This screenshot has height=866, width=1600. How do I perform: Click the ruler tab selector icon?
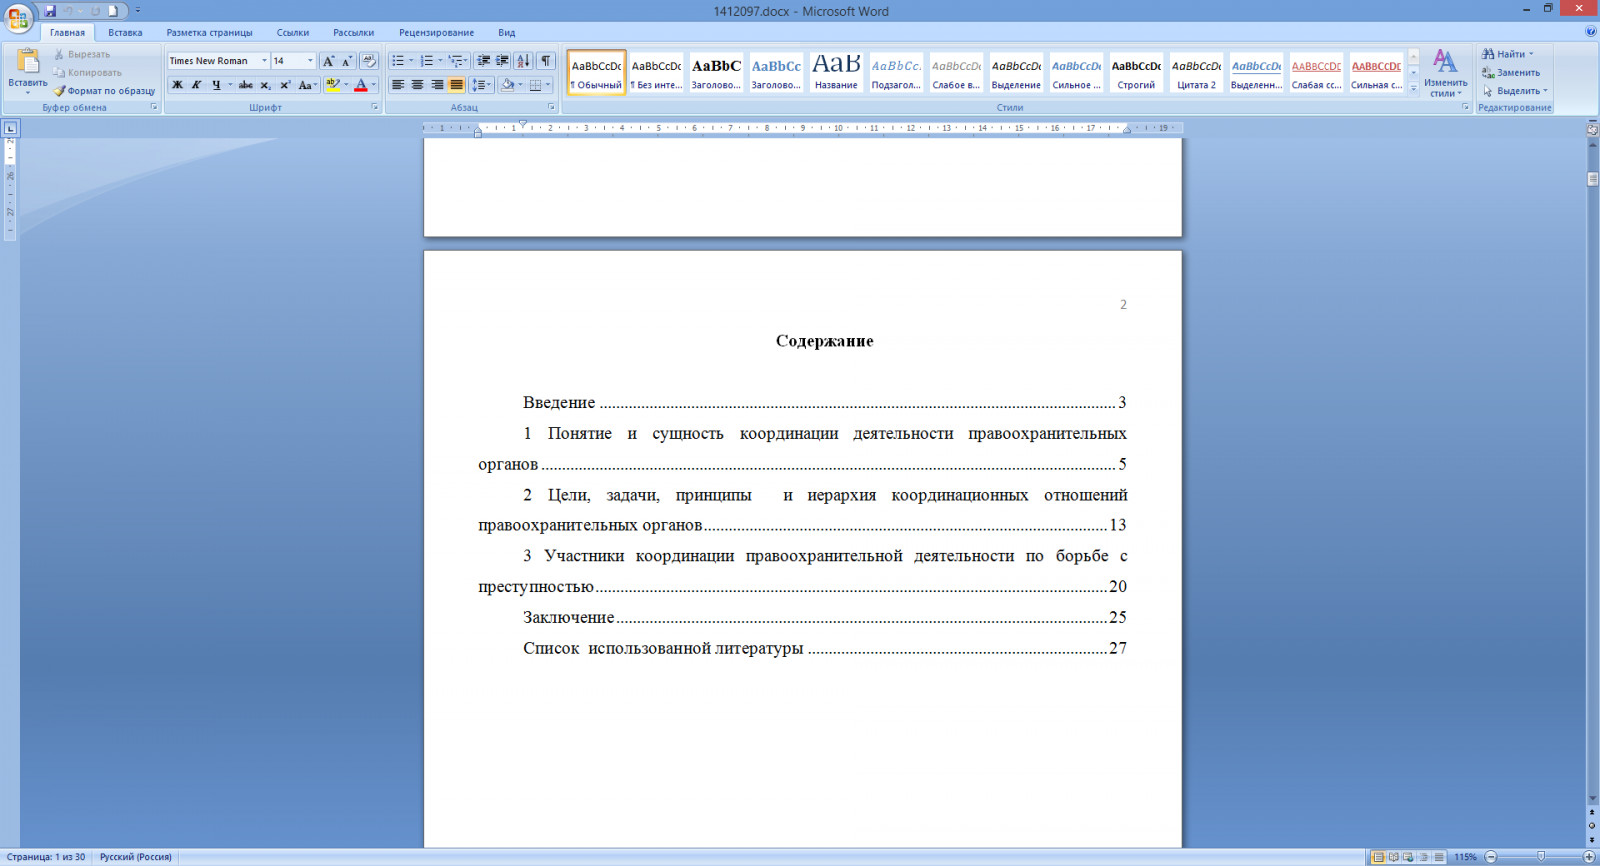pyautogui.click(x=11, y=128)
